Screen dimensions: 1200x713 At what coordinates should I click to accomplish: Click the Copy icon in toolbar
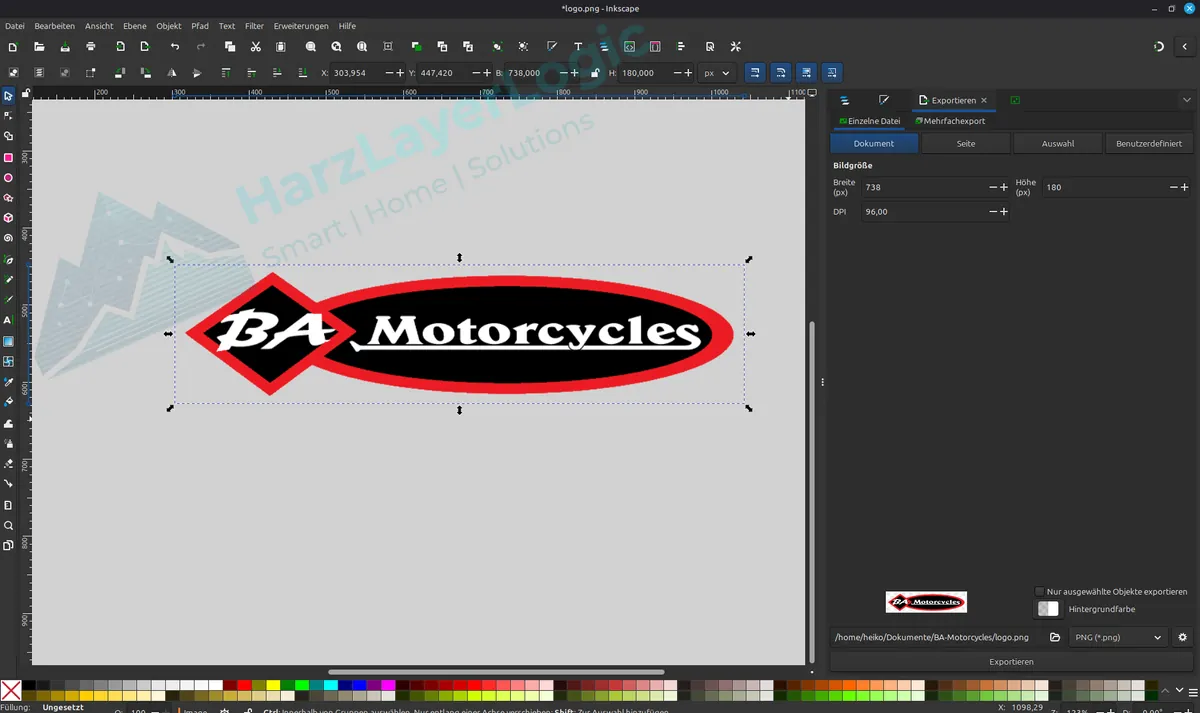click(x=229, y=46)
